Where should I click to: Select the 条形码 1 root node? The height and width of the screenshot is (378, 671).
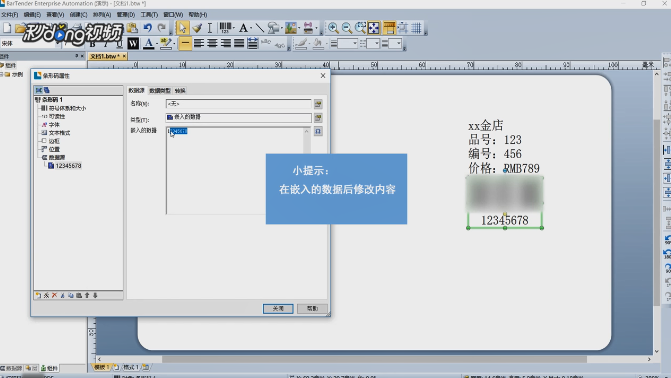click(52, 100)
